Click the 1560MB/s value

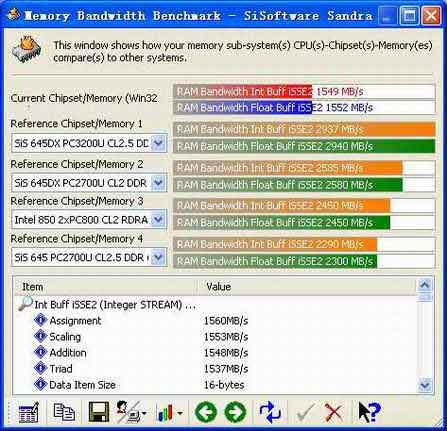[226, 320]
